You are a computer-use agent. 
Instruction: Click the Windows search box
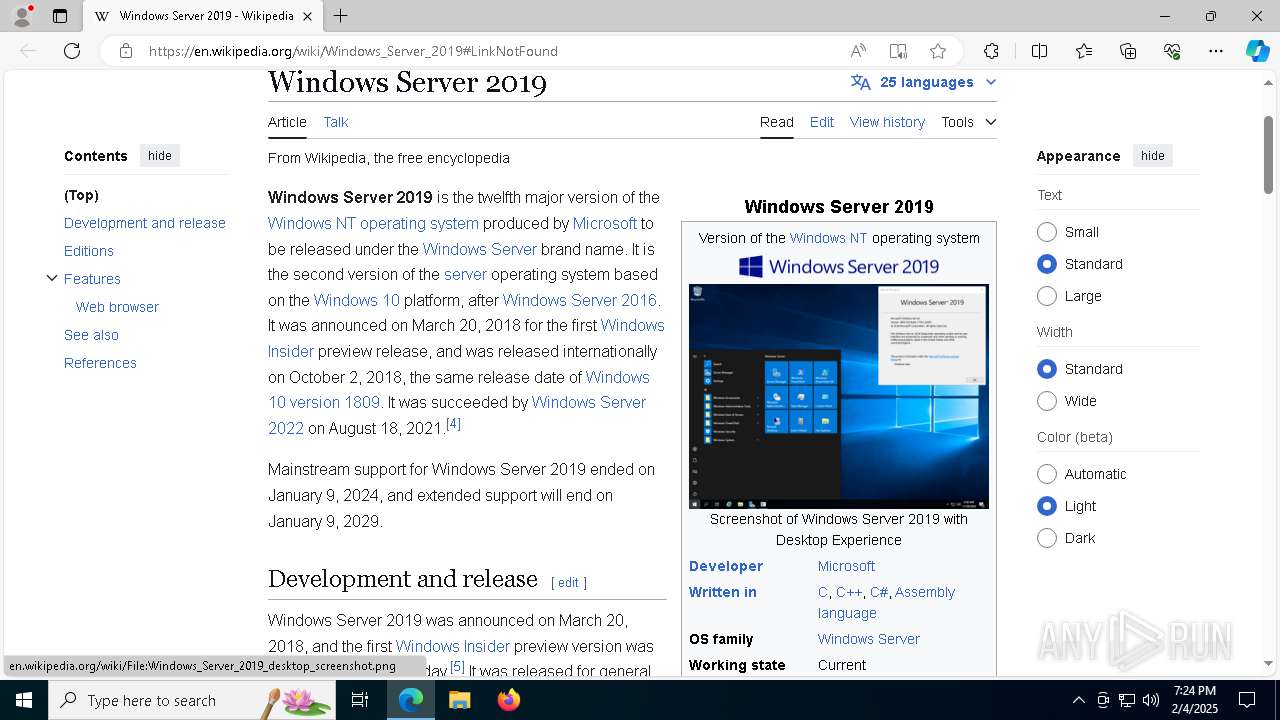193,700
